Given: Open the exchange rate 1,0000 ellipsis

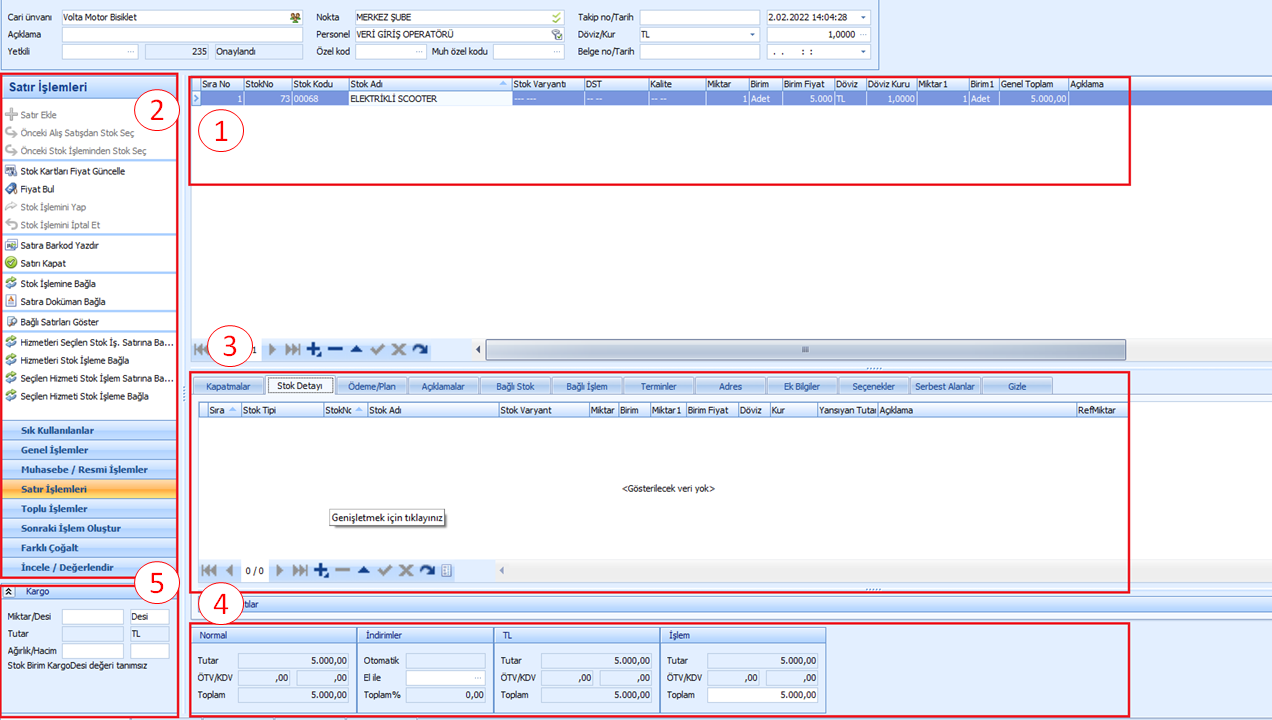Looking at the screenshot, I should pos(863,34).
